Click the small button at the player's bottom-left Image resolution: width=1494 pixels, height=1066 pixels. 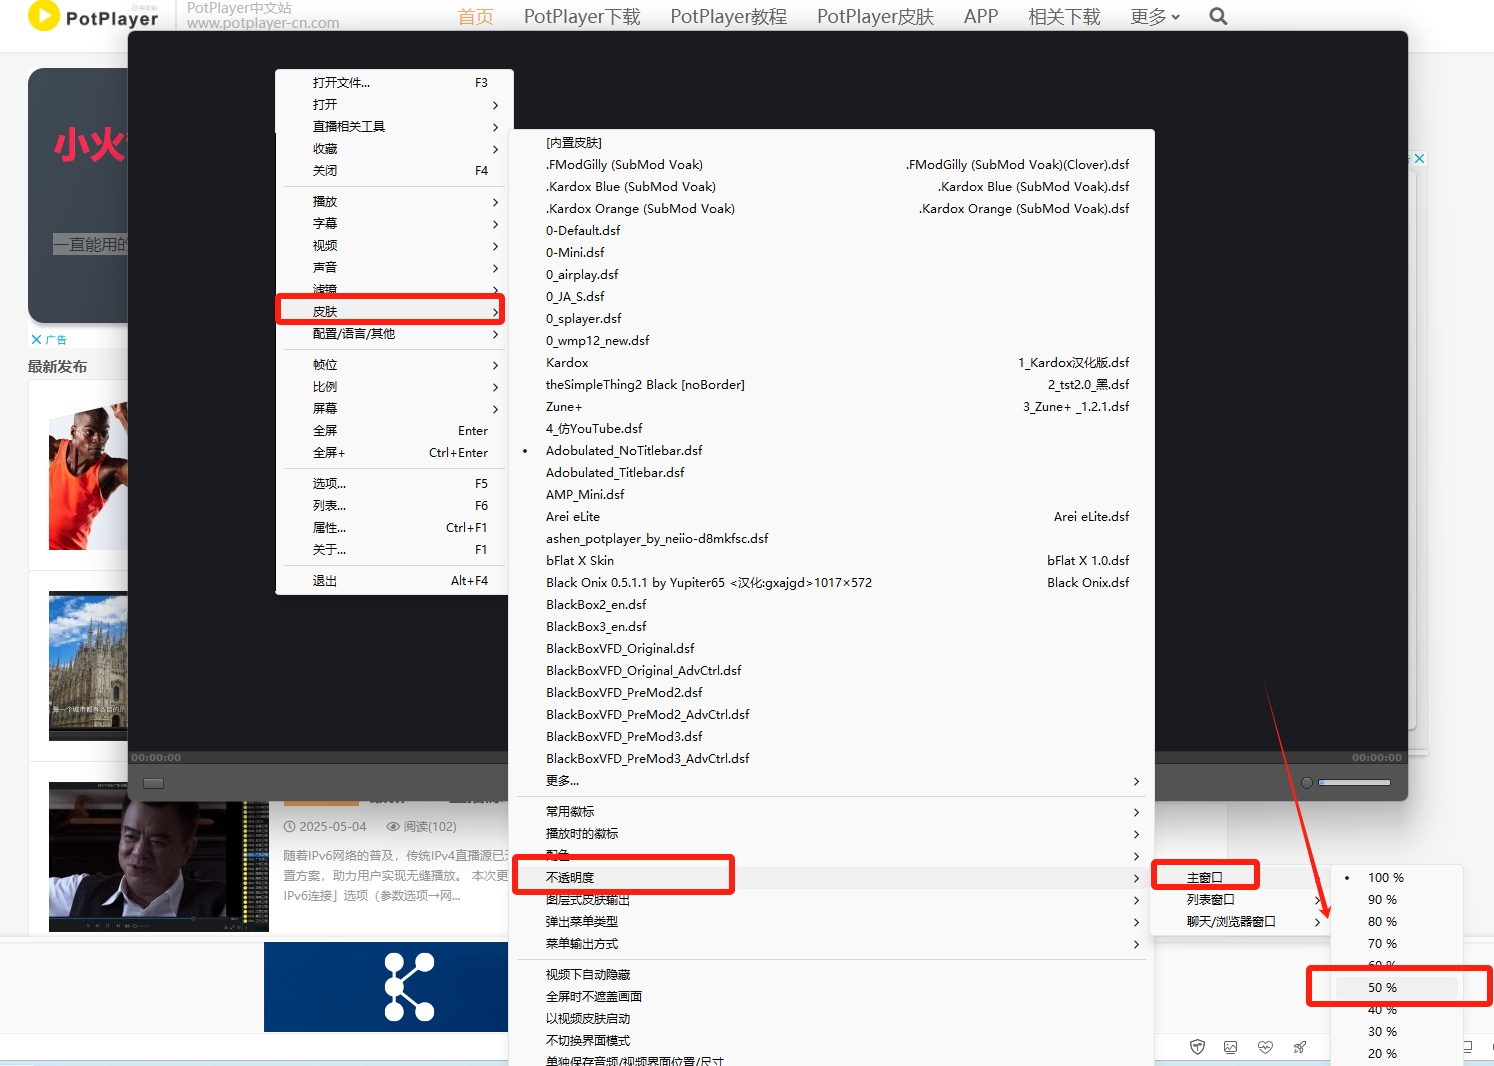click(153, 783)
